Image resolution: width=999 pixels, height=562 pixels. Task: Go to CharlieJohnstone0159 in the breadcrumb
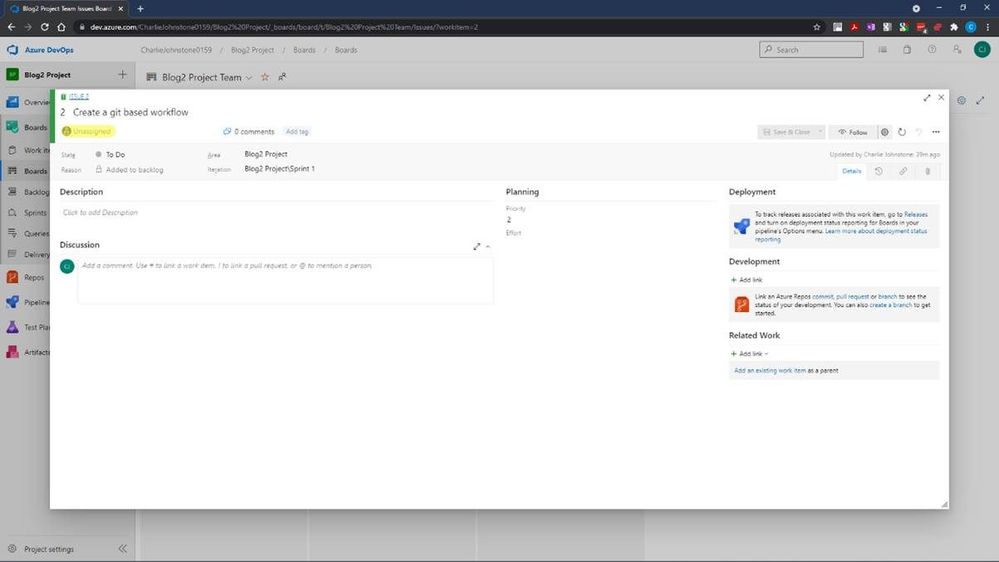coord(176,50)
